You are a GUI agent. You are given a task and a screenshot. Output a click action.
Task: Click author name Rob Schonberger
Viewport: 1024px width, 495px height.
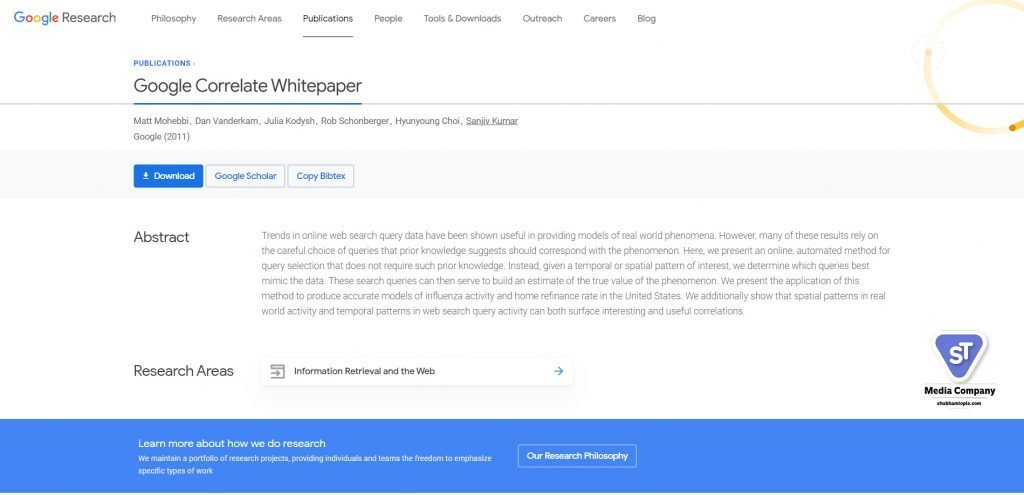355,121
